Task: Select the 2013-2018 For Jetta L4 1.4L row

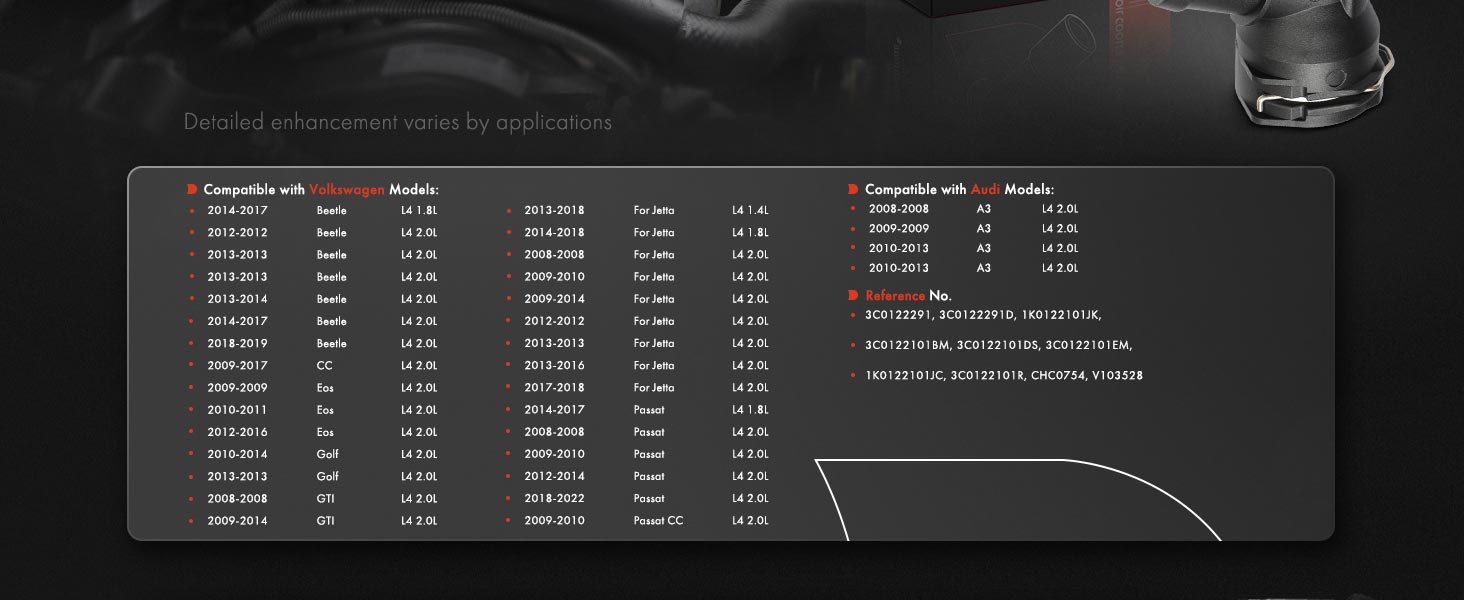Action: (638, 211)
